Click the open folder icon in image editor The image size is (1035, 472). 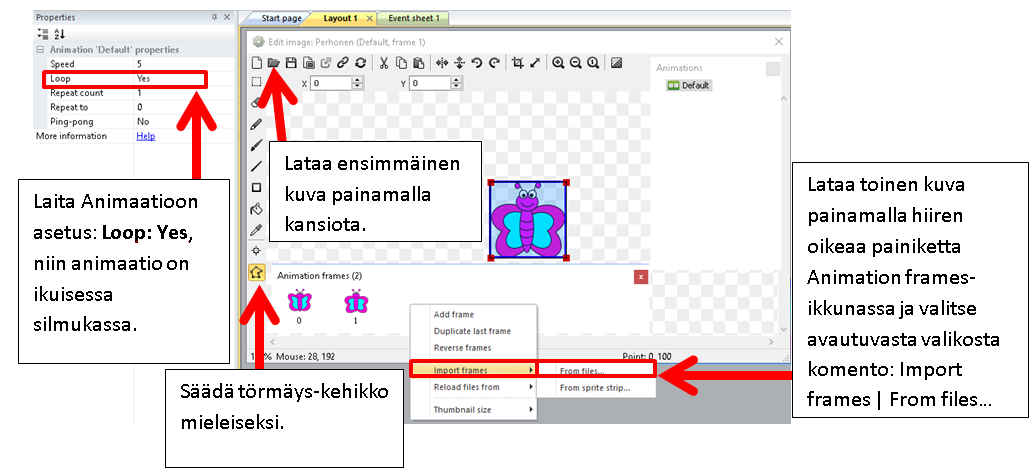point(273,62)
